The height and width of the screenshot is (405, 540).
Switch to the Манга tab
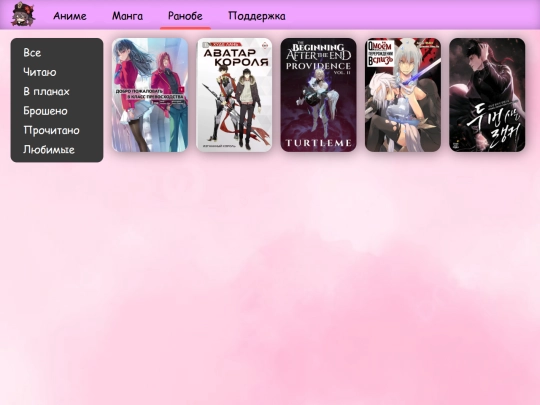click(127, 16)
